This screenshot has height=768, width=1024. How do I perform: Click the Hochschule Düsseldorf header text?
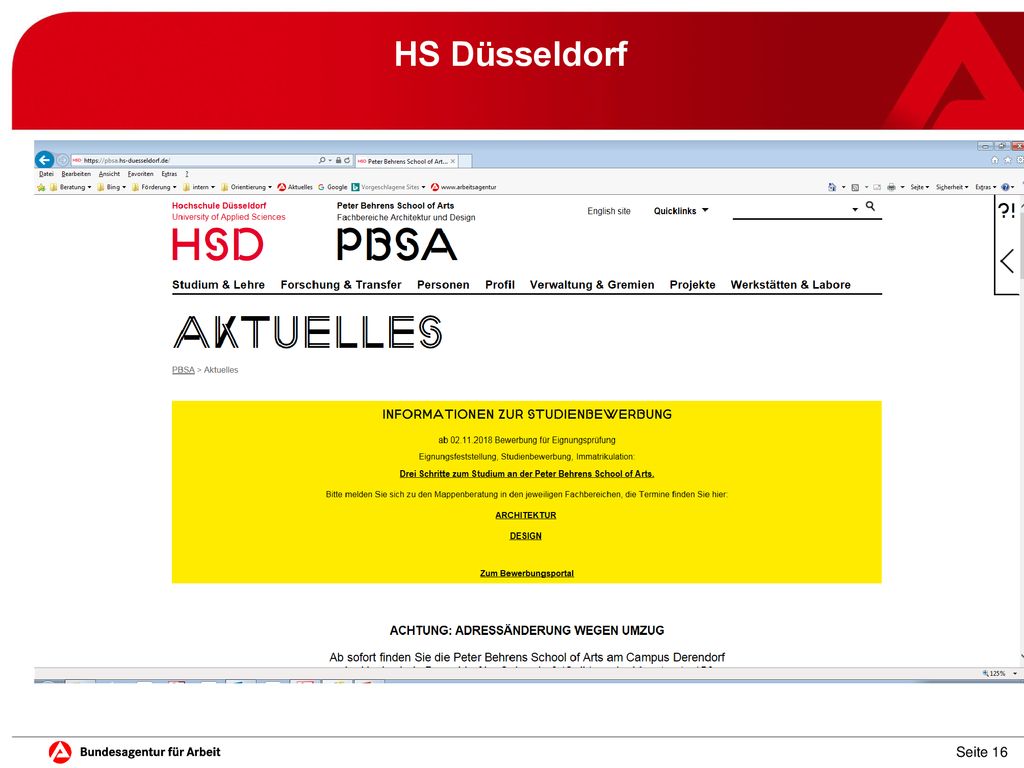click(x=219, y=206)
